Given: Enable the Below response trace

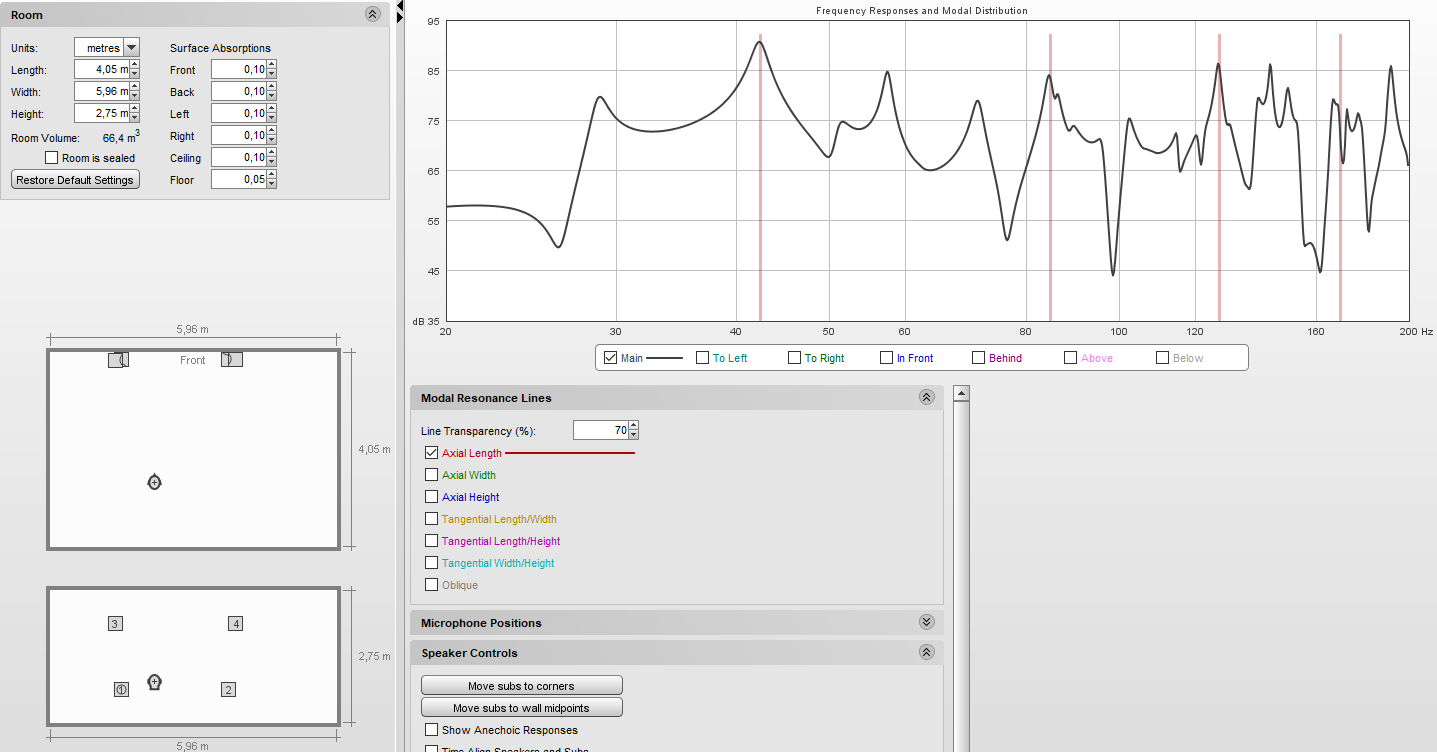Looking at the screenshot, I should pyautogui.click(x=1163, y=358).
